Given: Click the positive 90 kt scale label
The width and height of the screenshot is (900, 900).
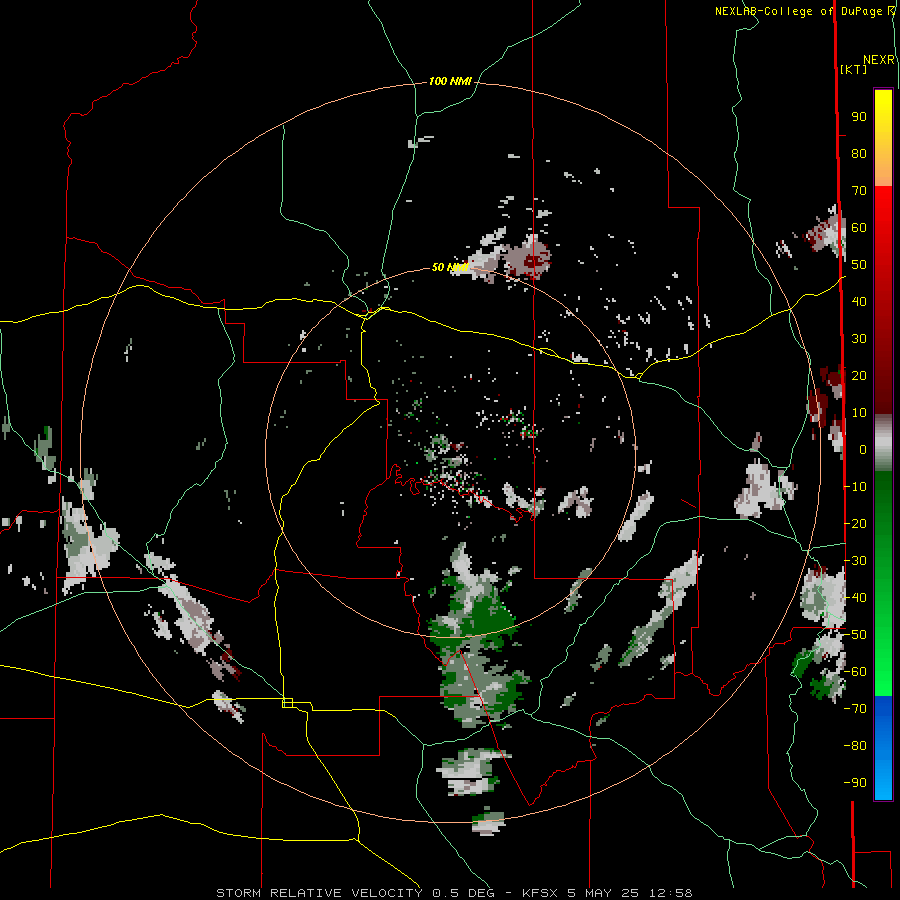Looking at the screenshot, I should [x=859, y=117].
